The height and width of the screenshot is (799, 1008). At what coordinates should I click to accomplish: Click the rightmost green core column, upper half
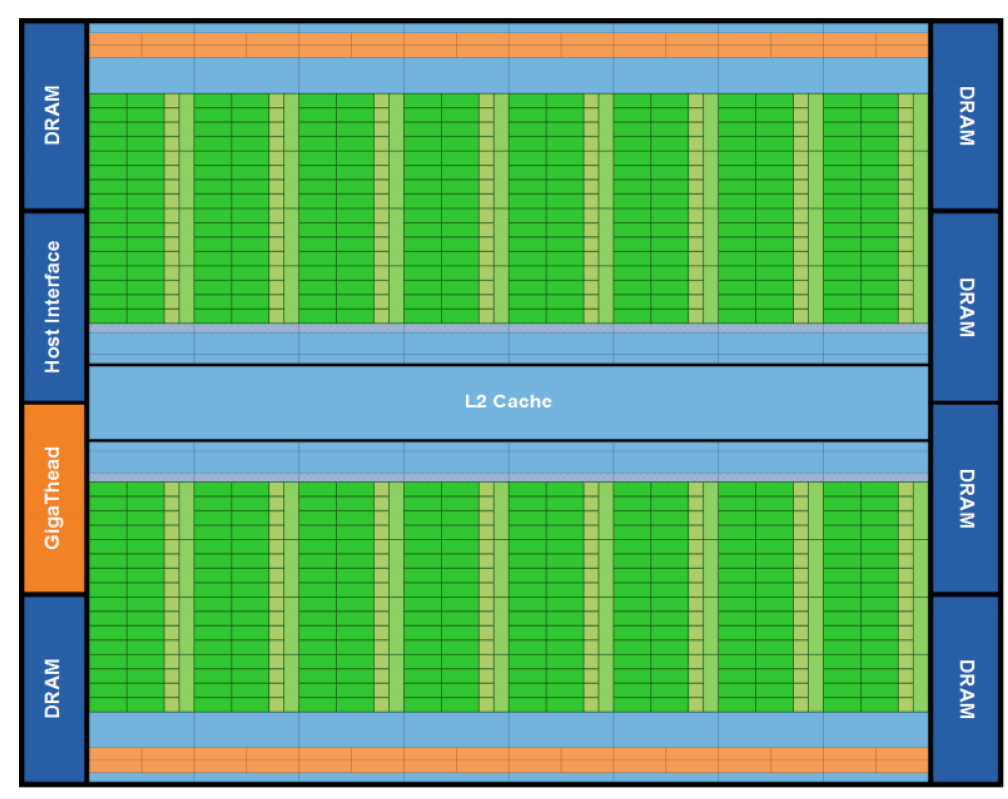[860, 208]
